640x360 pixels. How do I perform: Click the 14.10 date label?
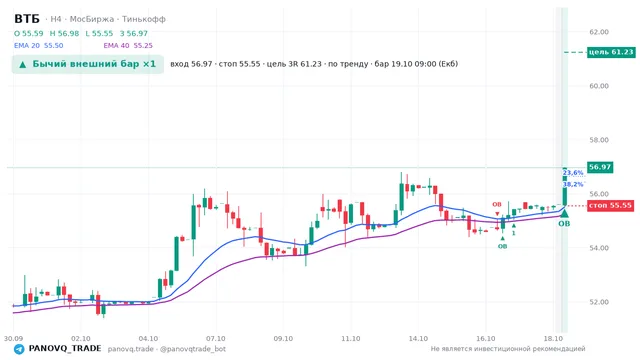point(418,339)
